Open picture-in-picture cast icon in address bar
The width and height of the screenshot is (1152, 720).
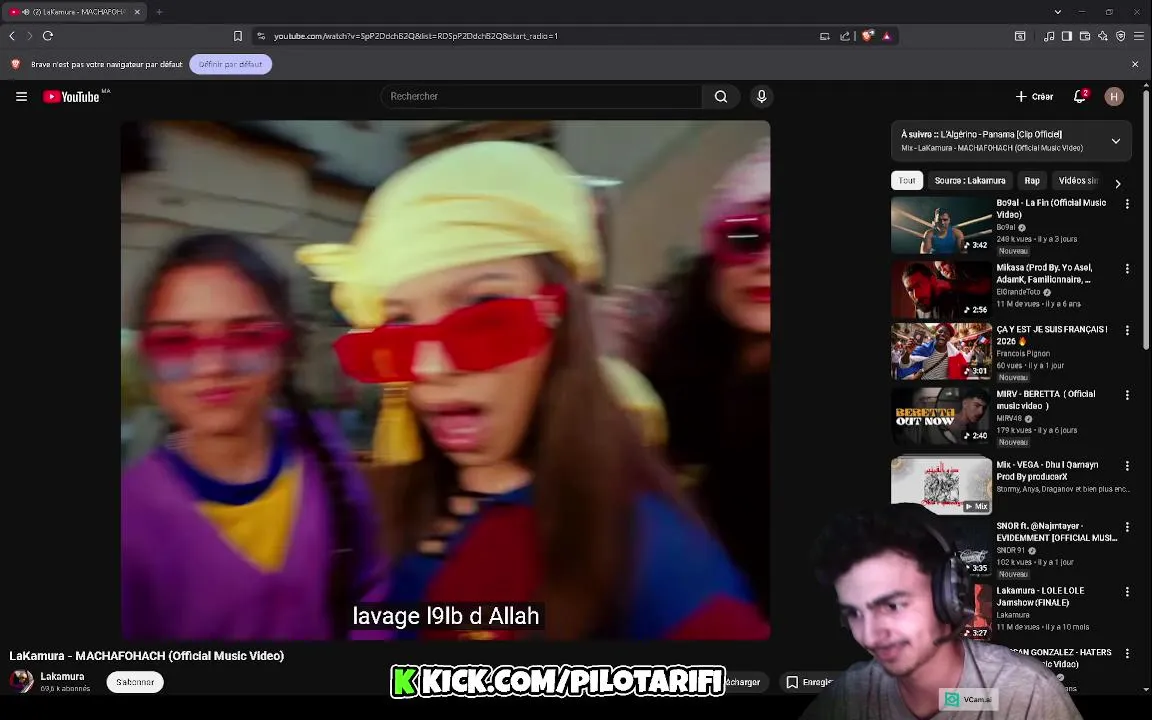824,36
